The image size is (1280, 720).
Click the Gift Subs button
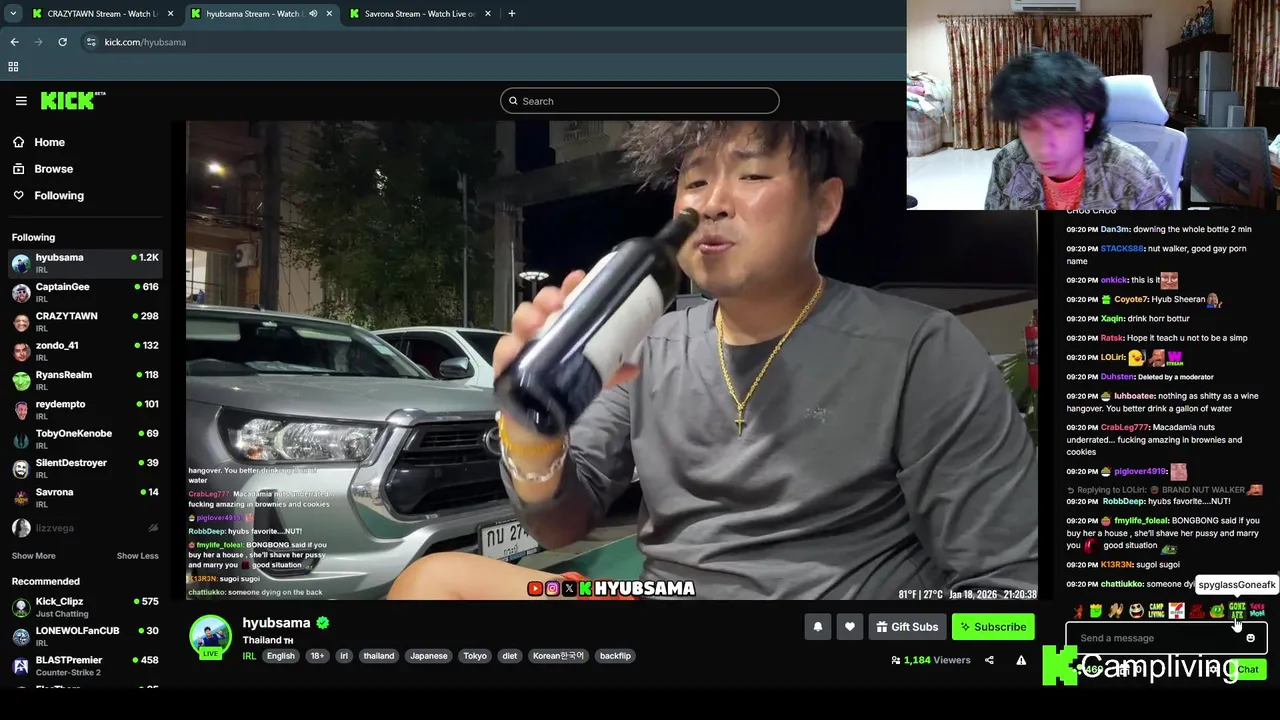(x=907, y=627)
